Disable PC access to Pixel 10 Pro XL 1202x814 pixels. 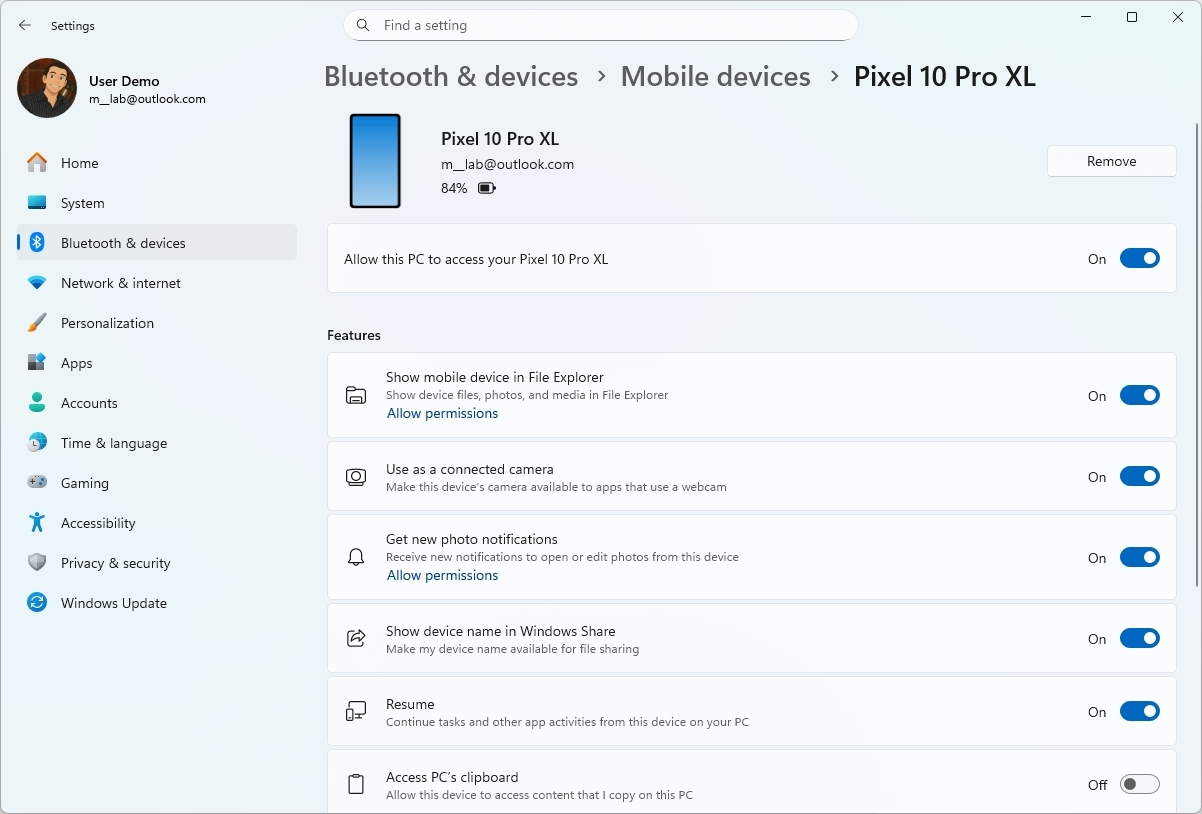click(x=1139, y=258)
